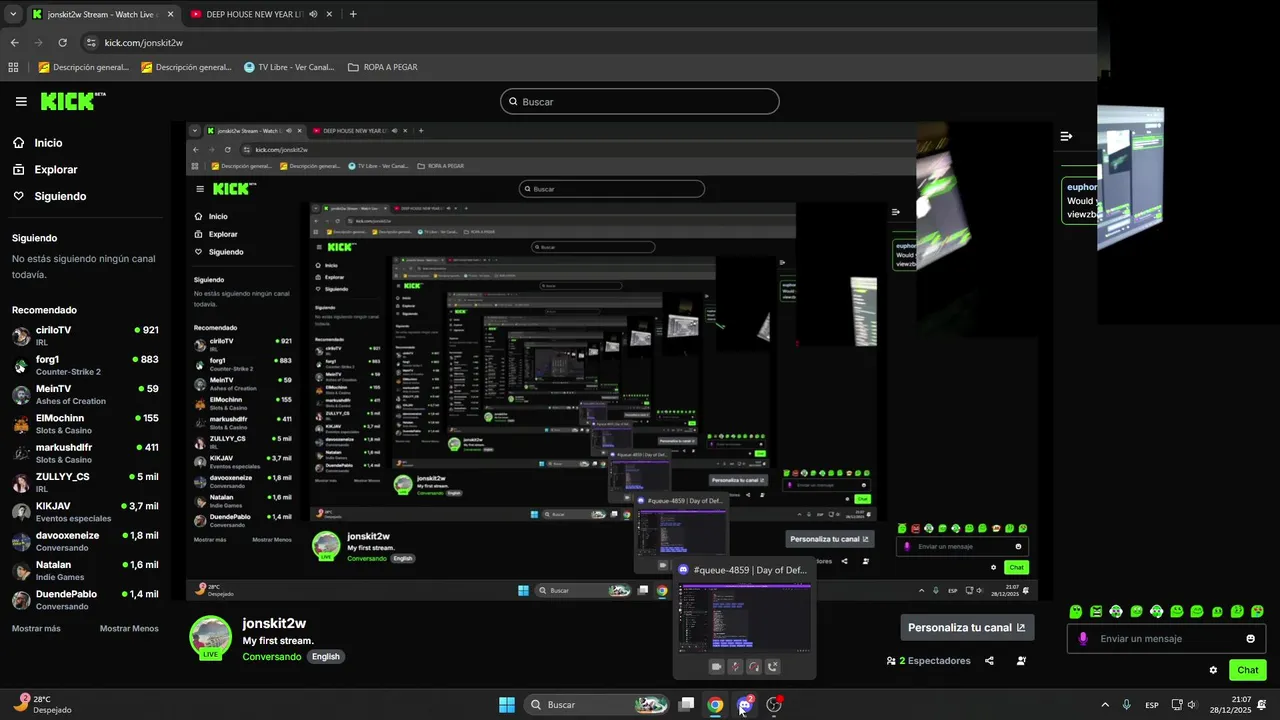Screen dimensions: 1280x720
Task: Click the Conversando category link
Action: coord(272,657)
